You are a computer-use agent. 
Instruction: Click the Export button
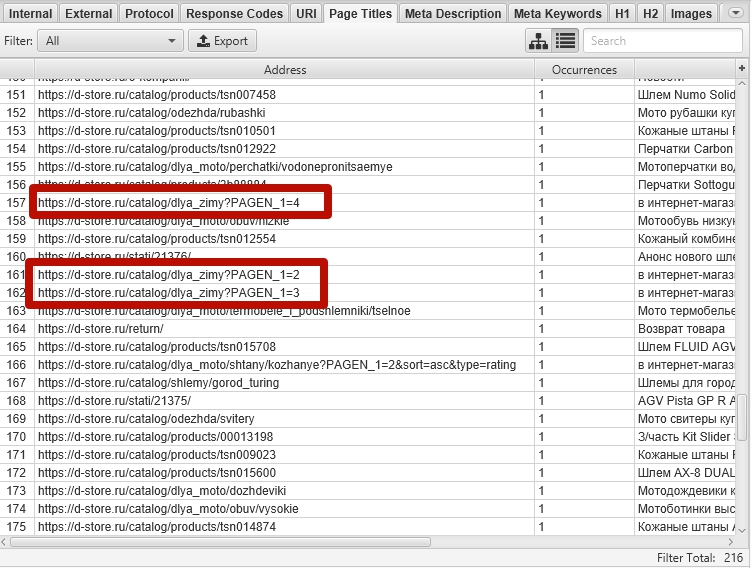coord(222,41)
